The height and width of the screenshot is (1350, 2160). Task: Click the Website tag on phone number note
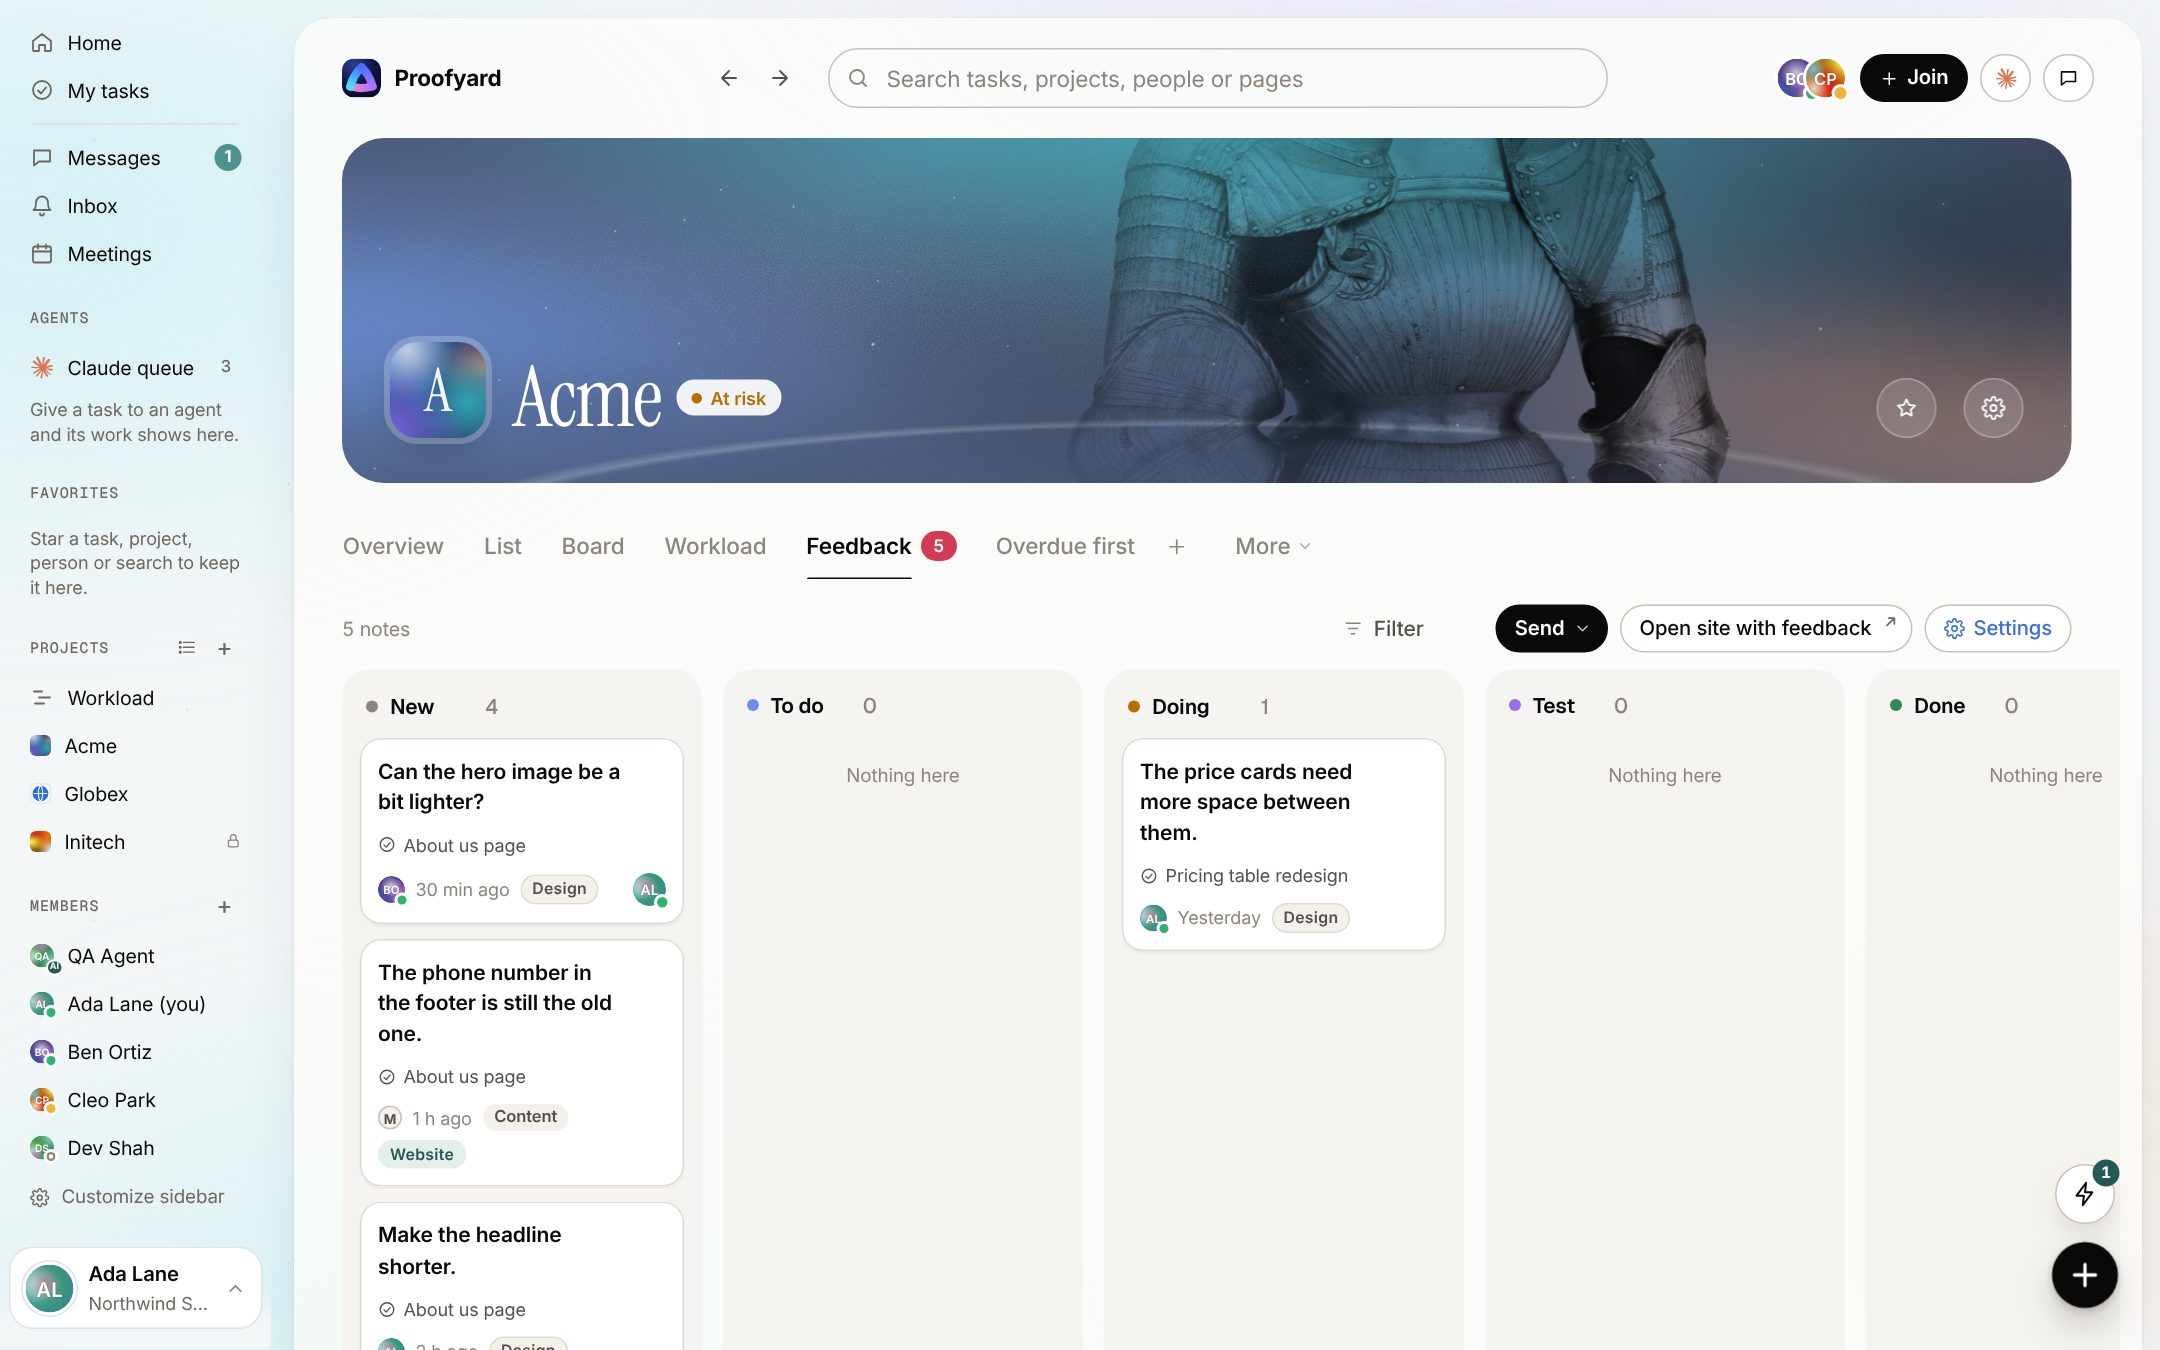click(x=421, y=1154)
